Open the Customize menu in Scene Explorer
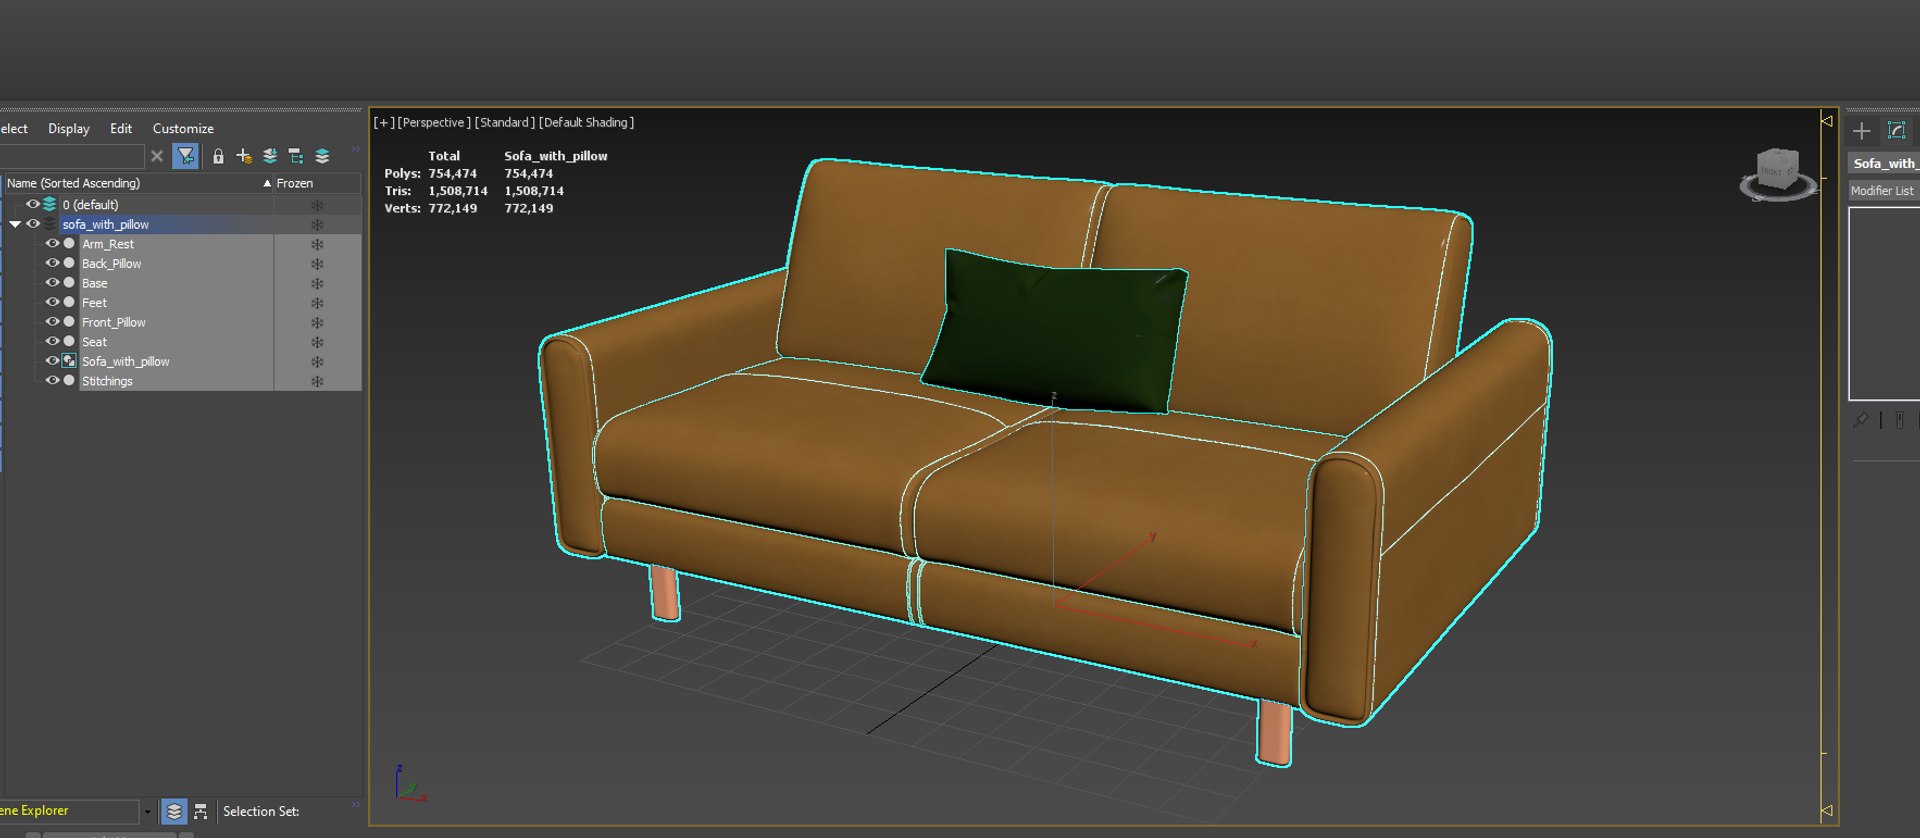1920x838 pixels. tap(183, 128)
